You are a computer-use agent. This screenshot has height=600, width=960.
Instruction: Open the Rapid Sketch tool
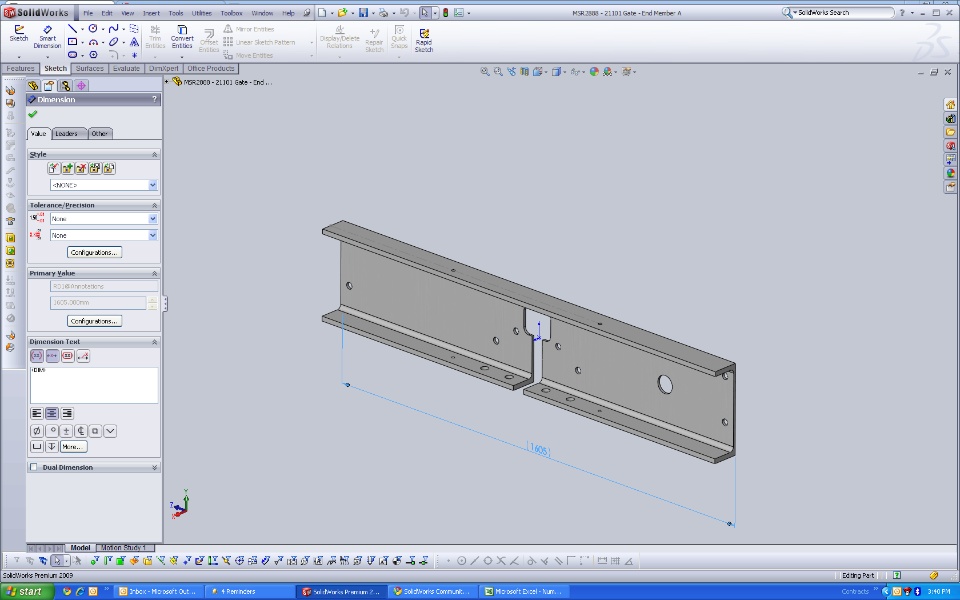[424, 39]
